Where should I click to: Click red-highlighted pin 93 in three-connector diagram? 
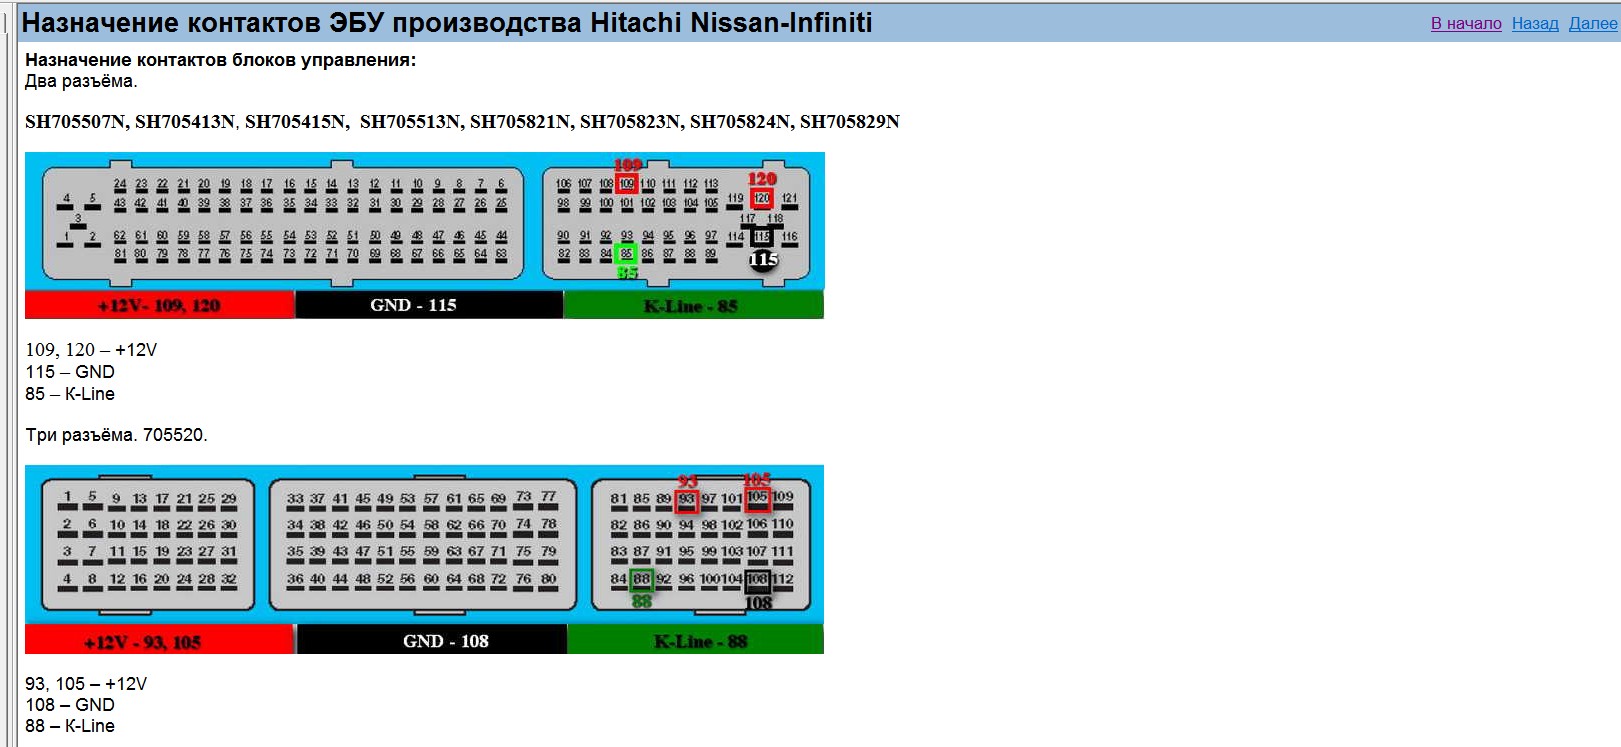[686, 499]
